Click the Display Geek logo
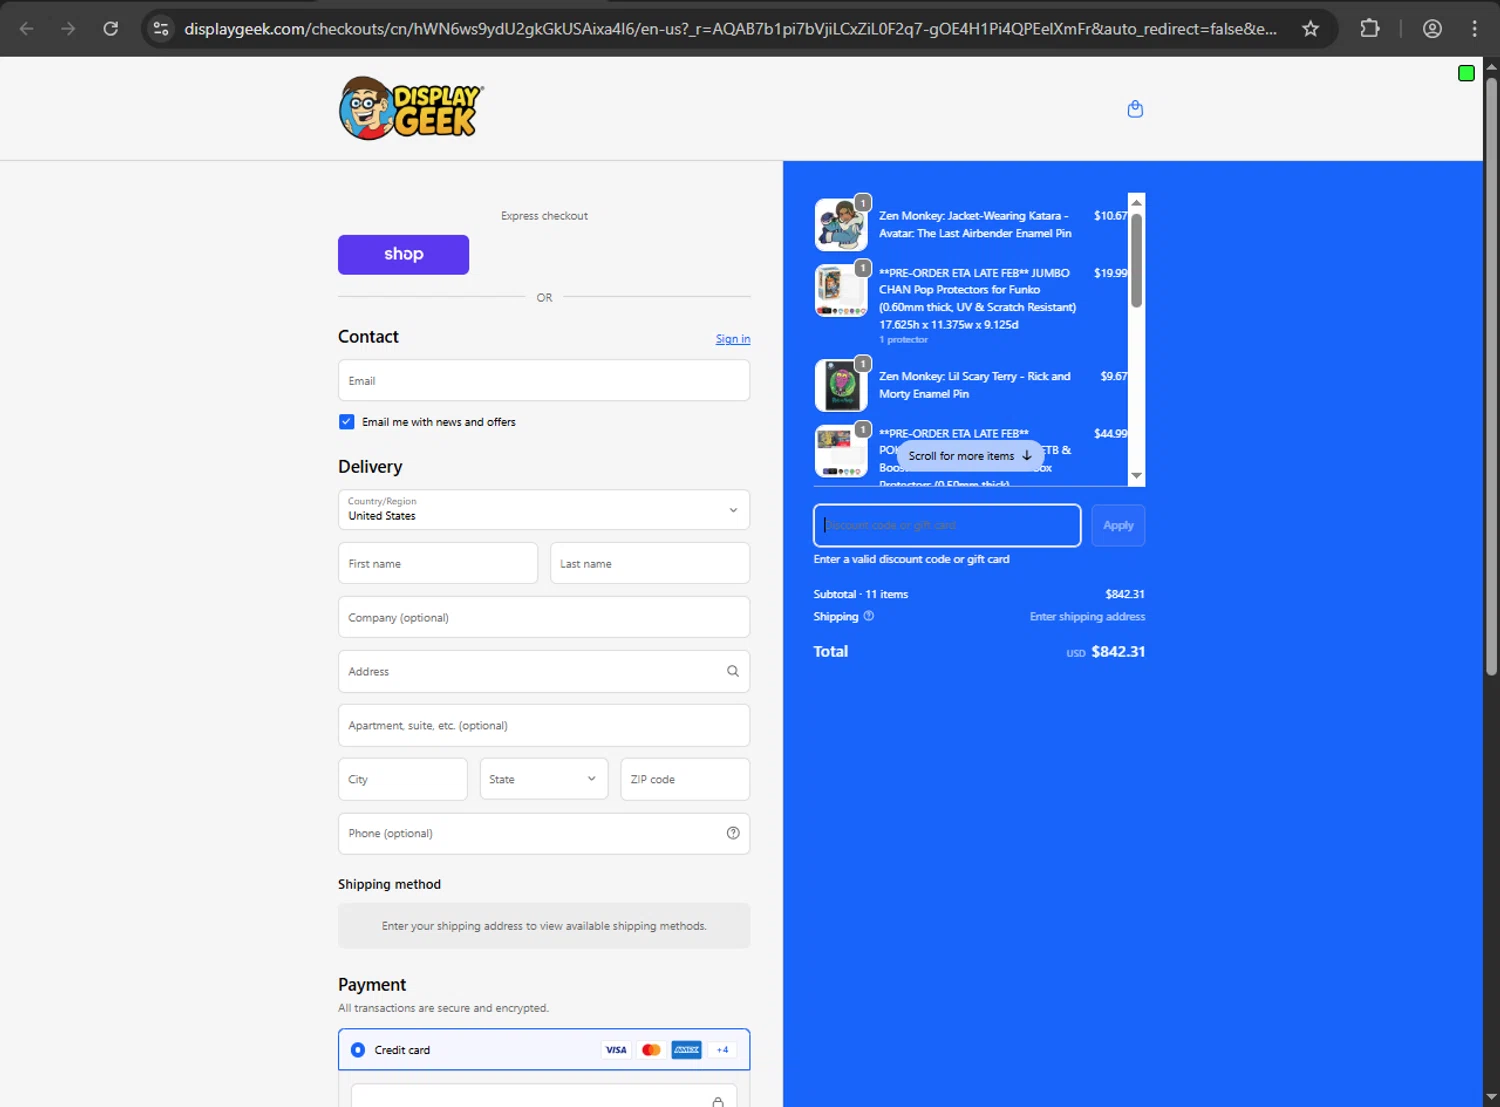The width and height of the screenshot is (1500, 1107). point(411,108)
